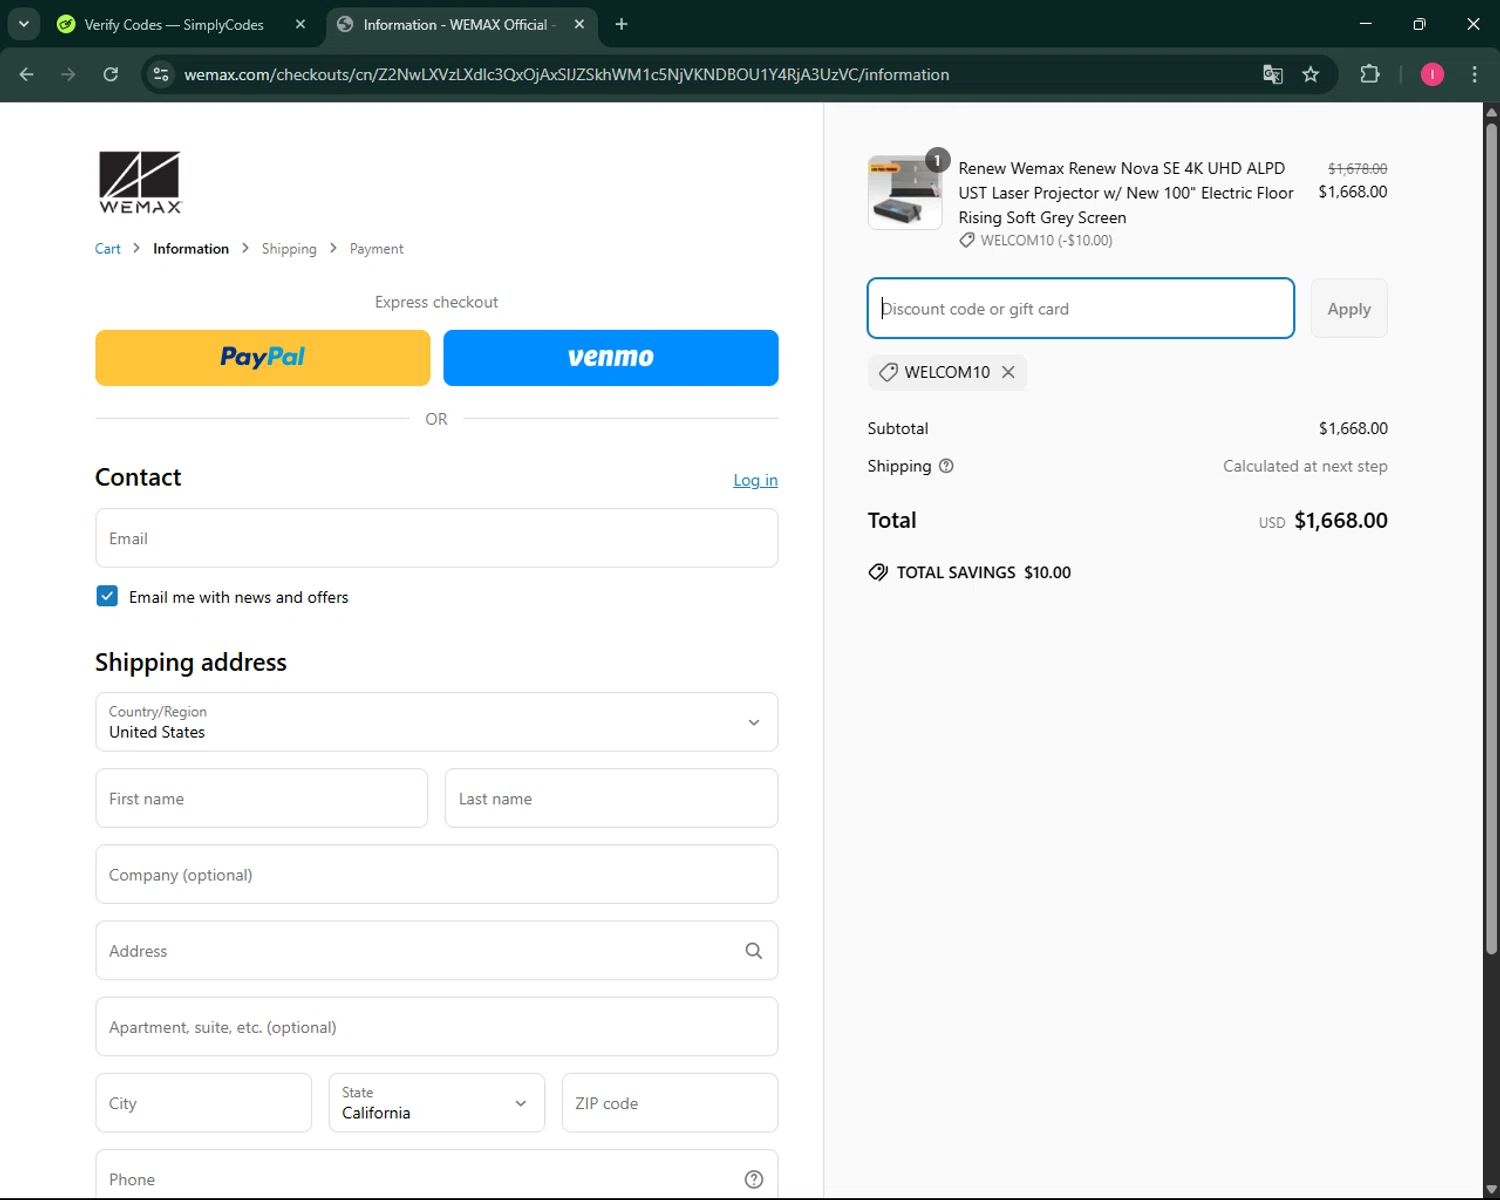This screenshot has width=1500, height=1200.
Task: Bookmark this page with the star icon
Action: click(1311, 74)
